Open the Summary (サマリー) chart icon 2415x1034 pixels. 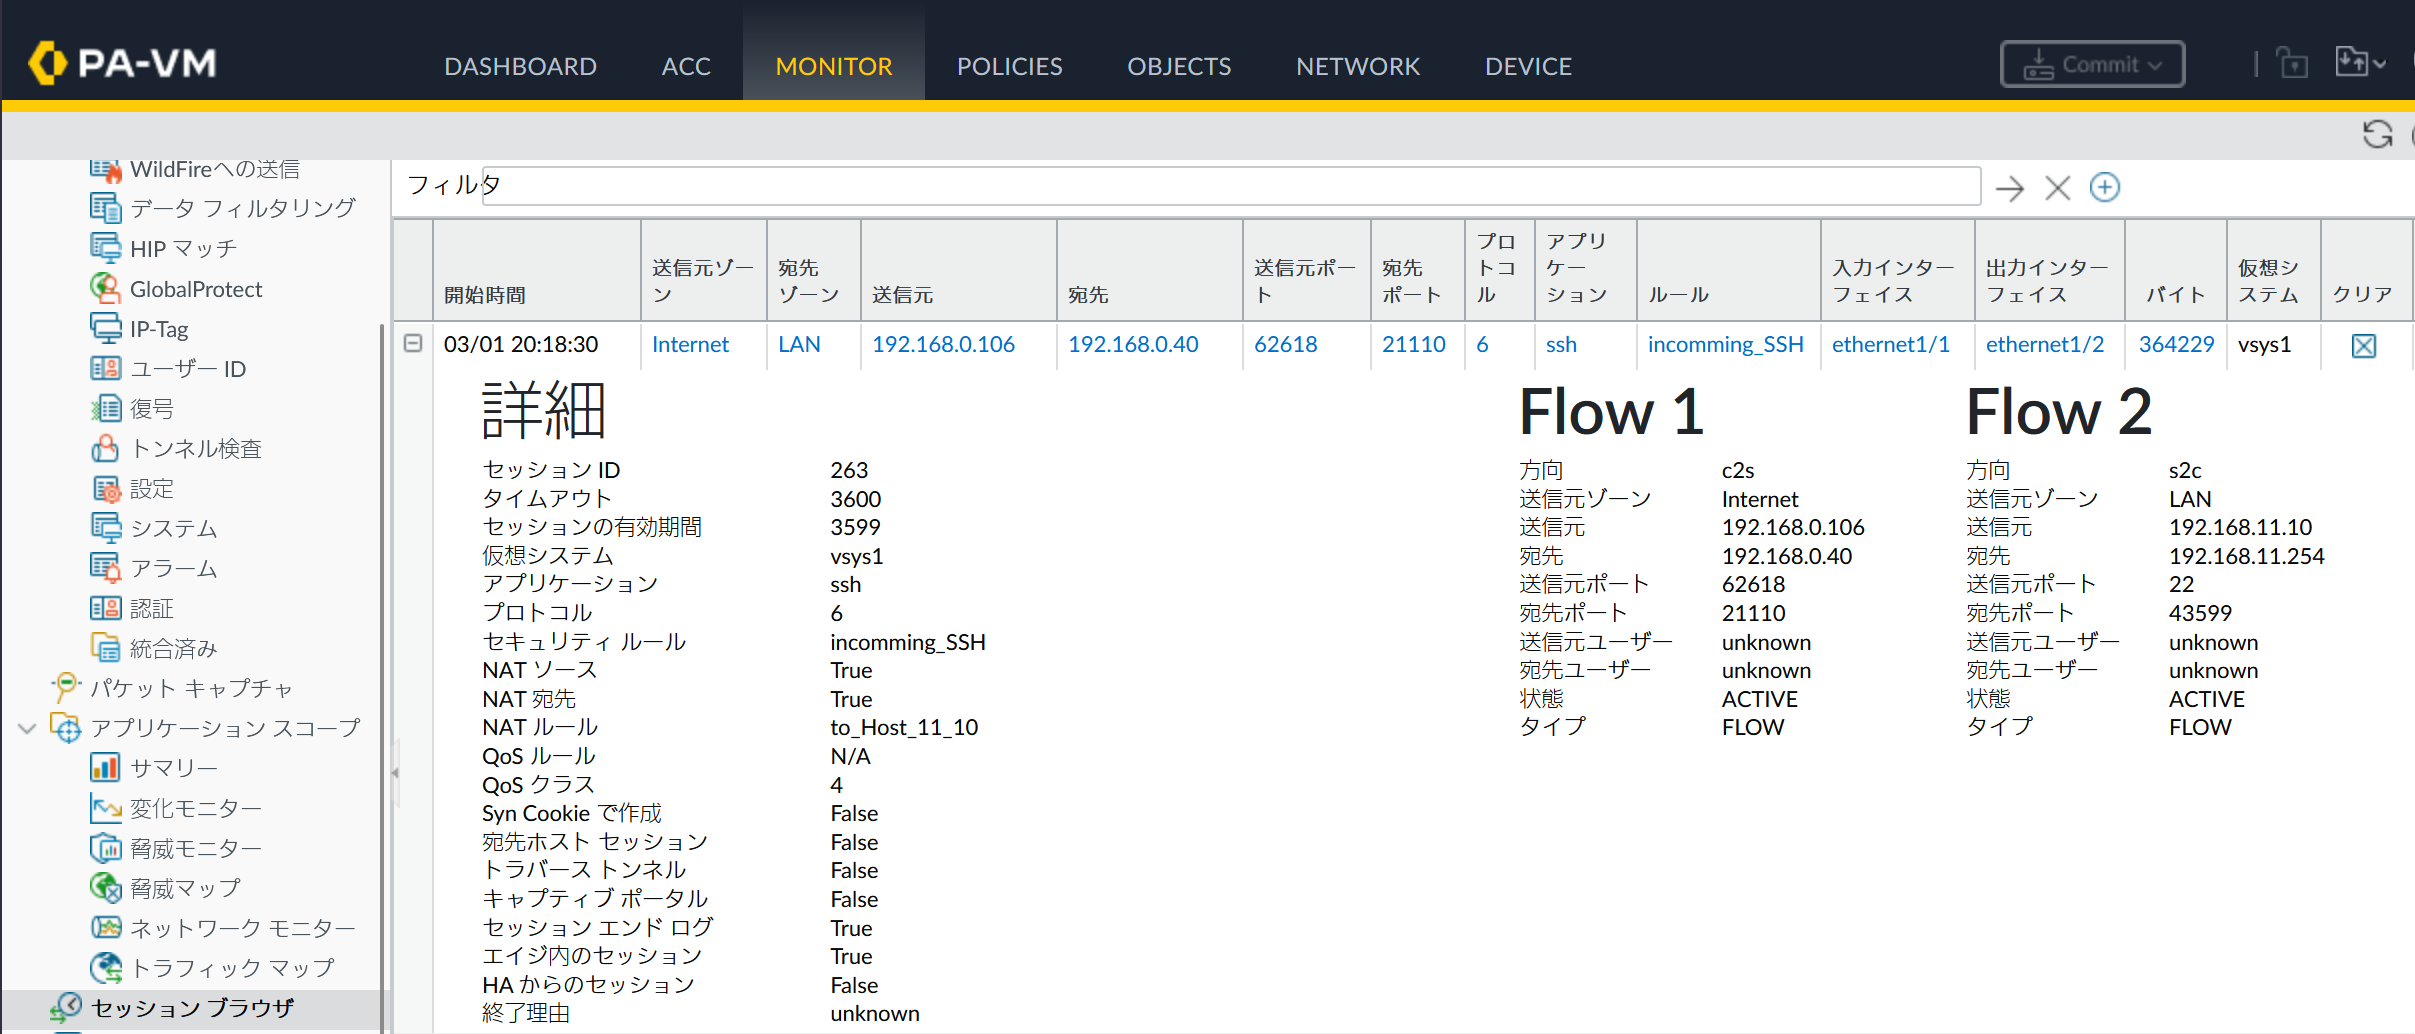tap(105, 768)
